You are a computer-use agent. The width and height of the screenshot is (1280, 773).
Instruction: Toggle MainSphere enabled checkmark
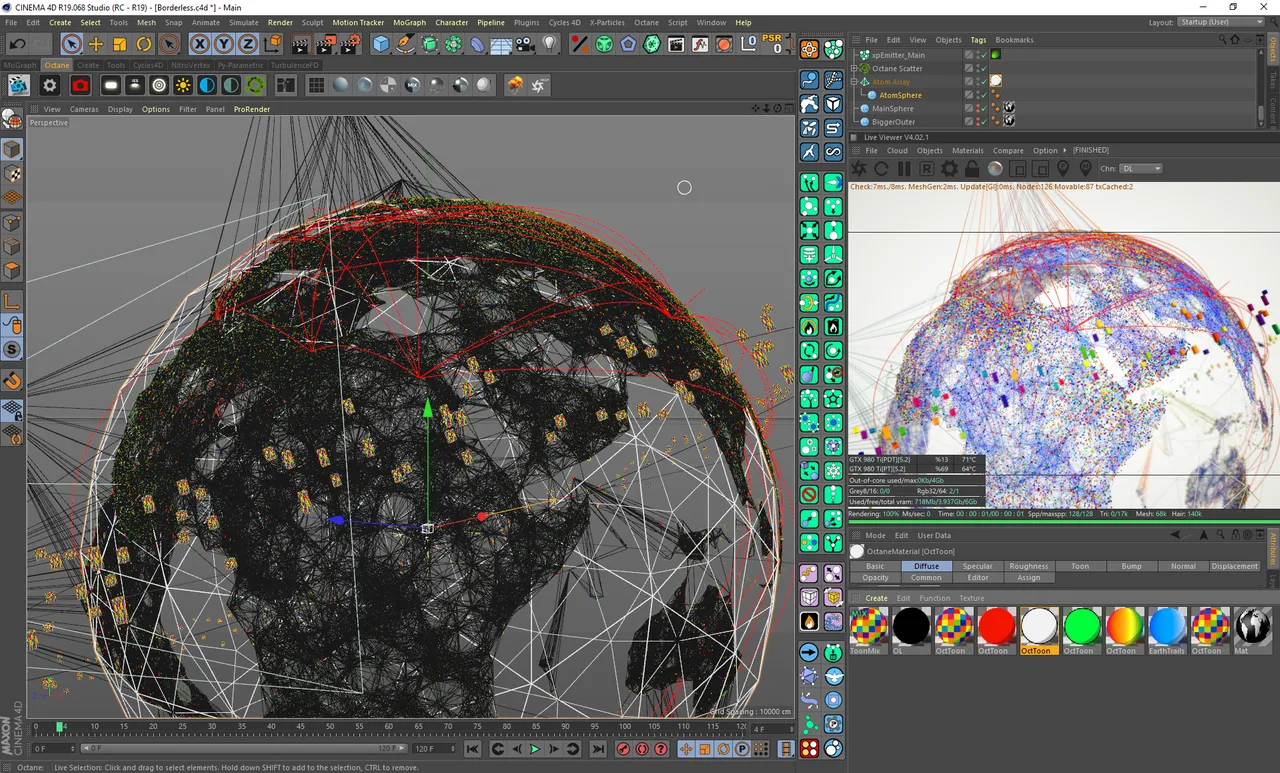pyautogui.click(x=982, y=108)
